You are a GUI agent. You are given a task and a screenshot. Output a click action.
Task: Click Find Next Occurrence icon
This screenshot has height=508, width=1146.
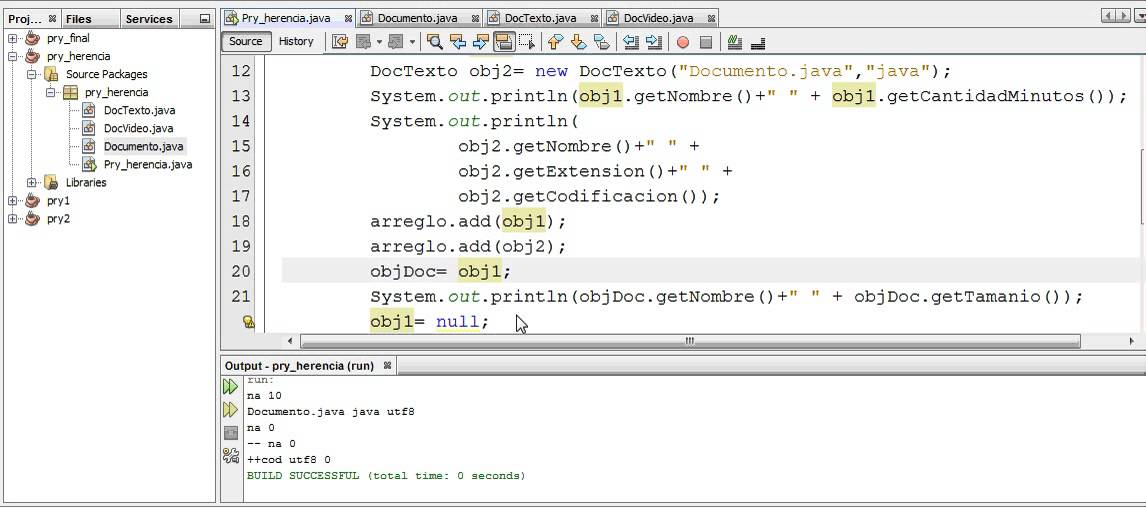481,42
